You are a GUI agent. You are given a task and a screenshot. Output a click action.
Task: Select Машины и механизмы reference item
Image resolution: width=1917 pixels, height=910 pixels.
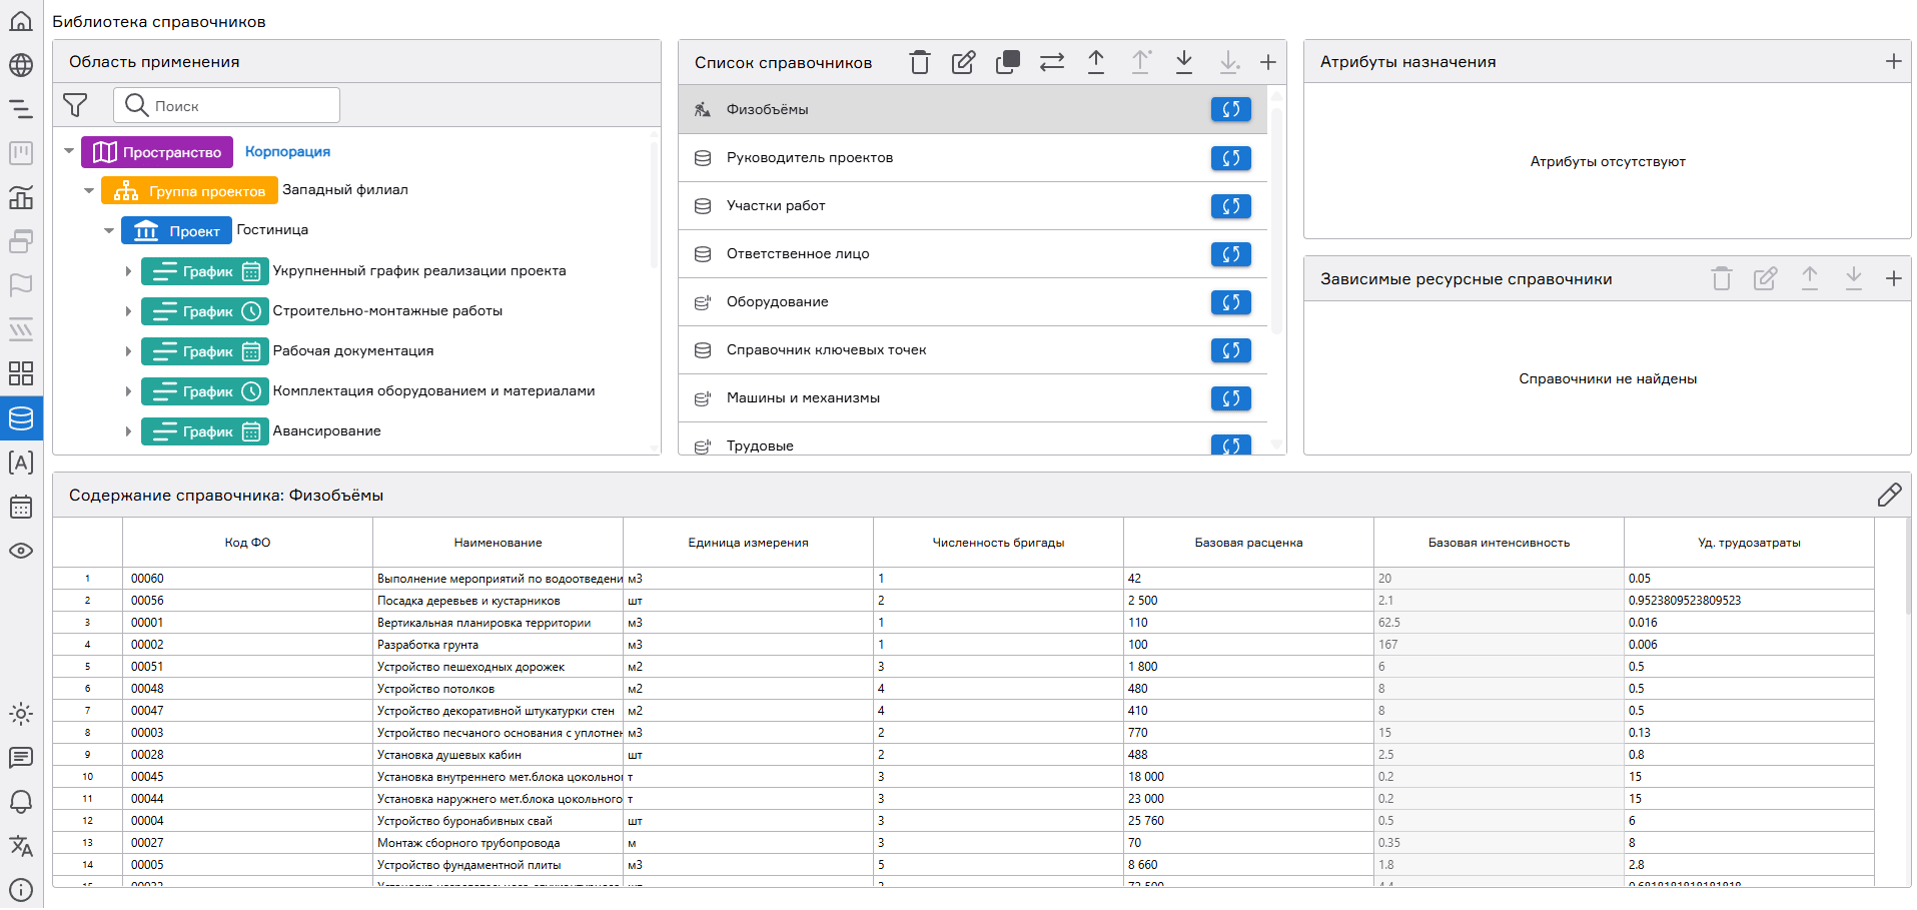click(802, 398)
